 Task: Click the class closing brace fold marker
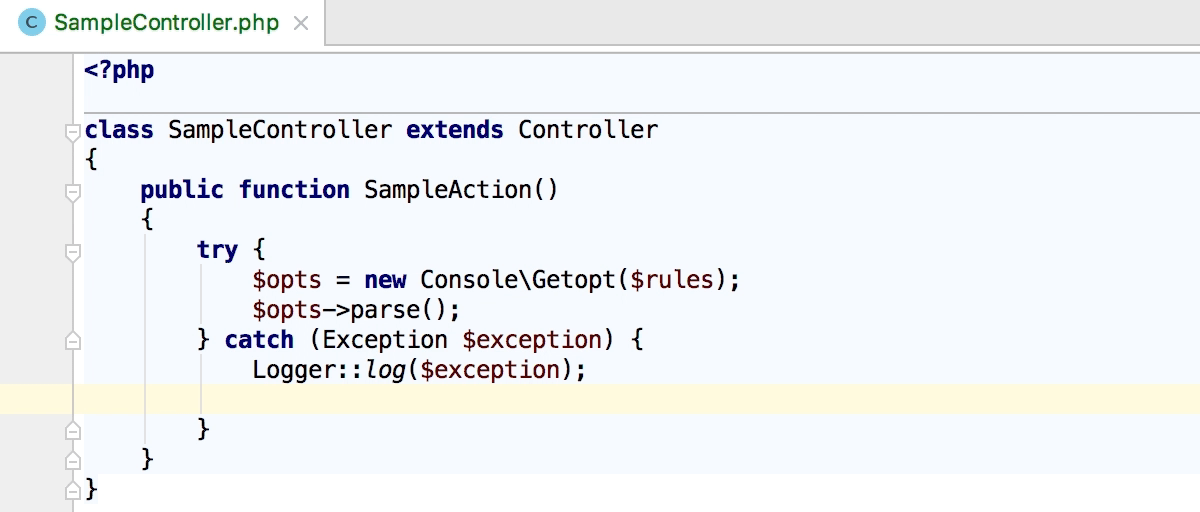coord(72,491)
